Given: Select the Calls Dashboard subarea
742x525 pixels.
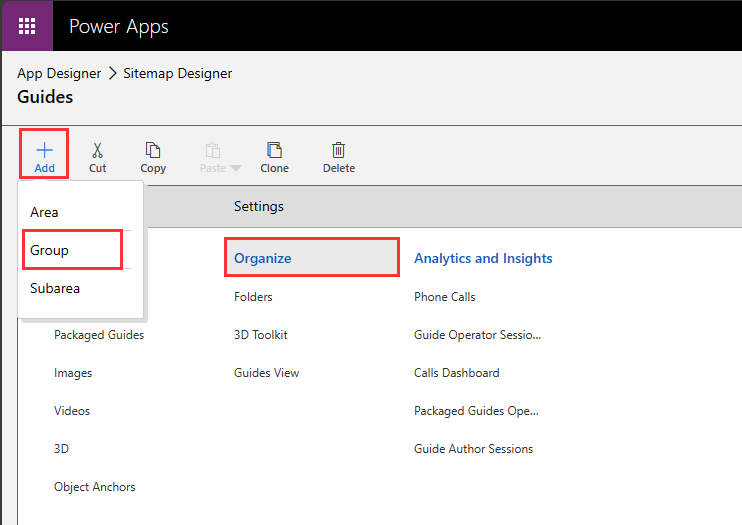Looking at the screenshot, I should pos(457,373).
